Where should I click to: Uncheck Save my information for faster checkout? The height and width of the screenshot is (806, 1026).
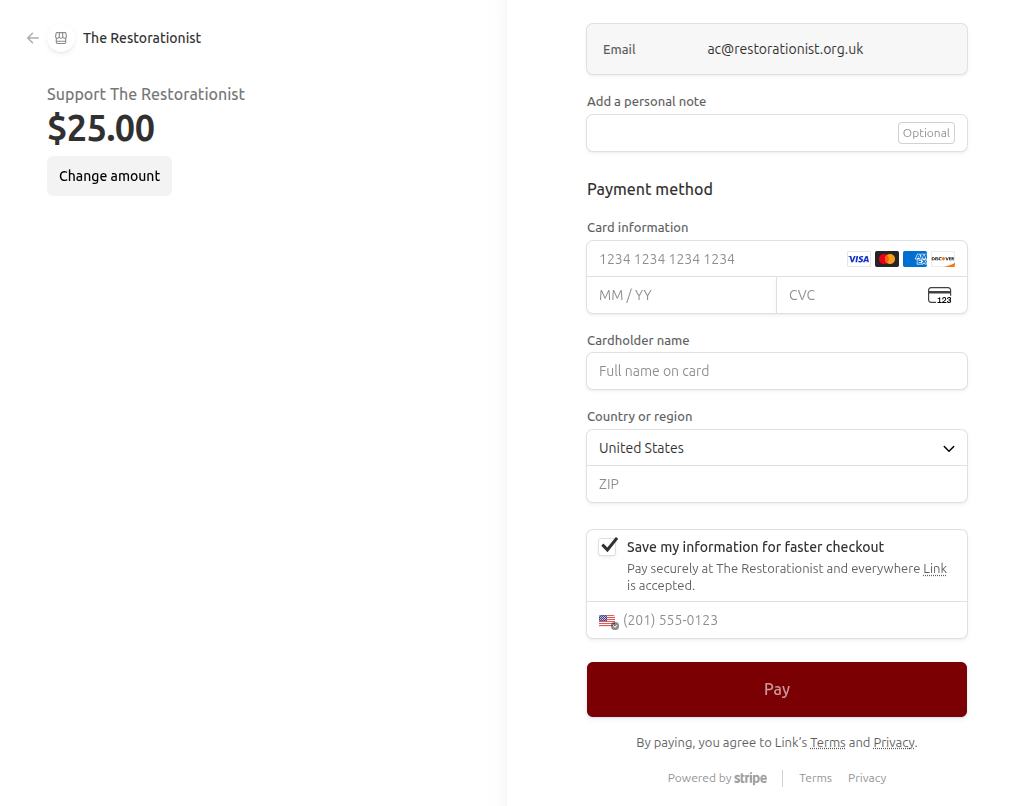(608, 546)
